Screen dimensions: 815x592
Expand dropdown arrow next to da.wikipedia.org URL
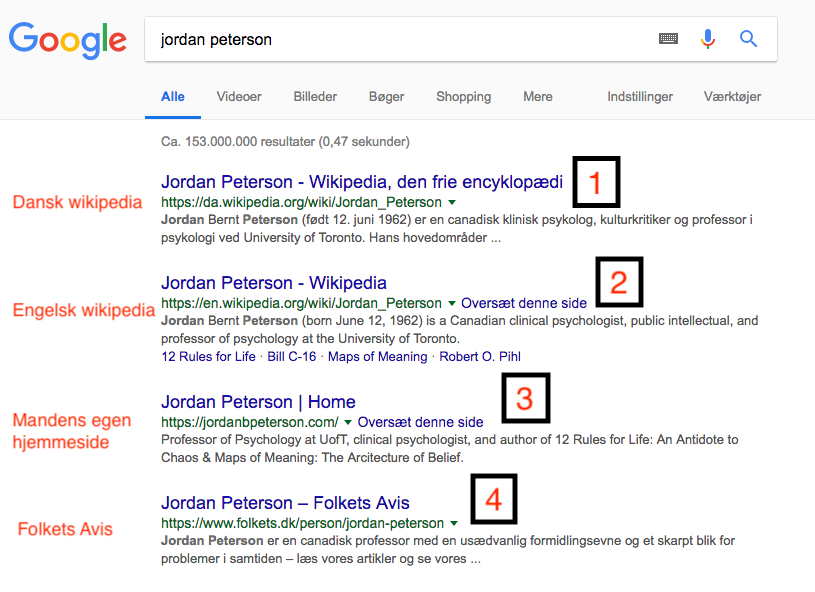[452, 202]
